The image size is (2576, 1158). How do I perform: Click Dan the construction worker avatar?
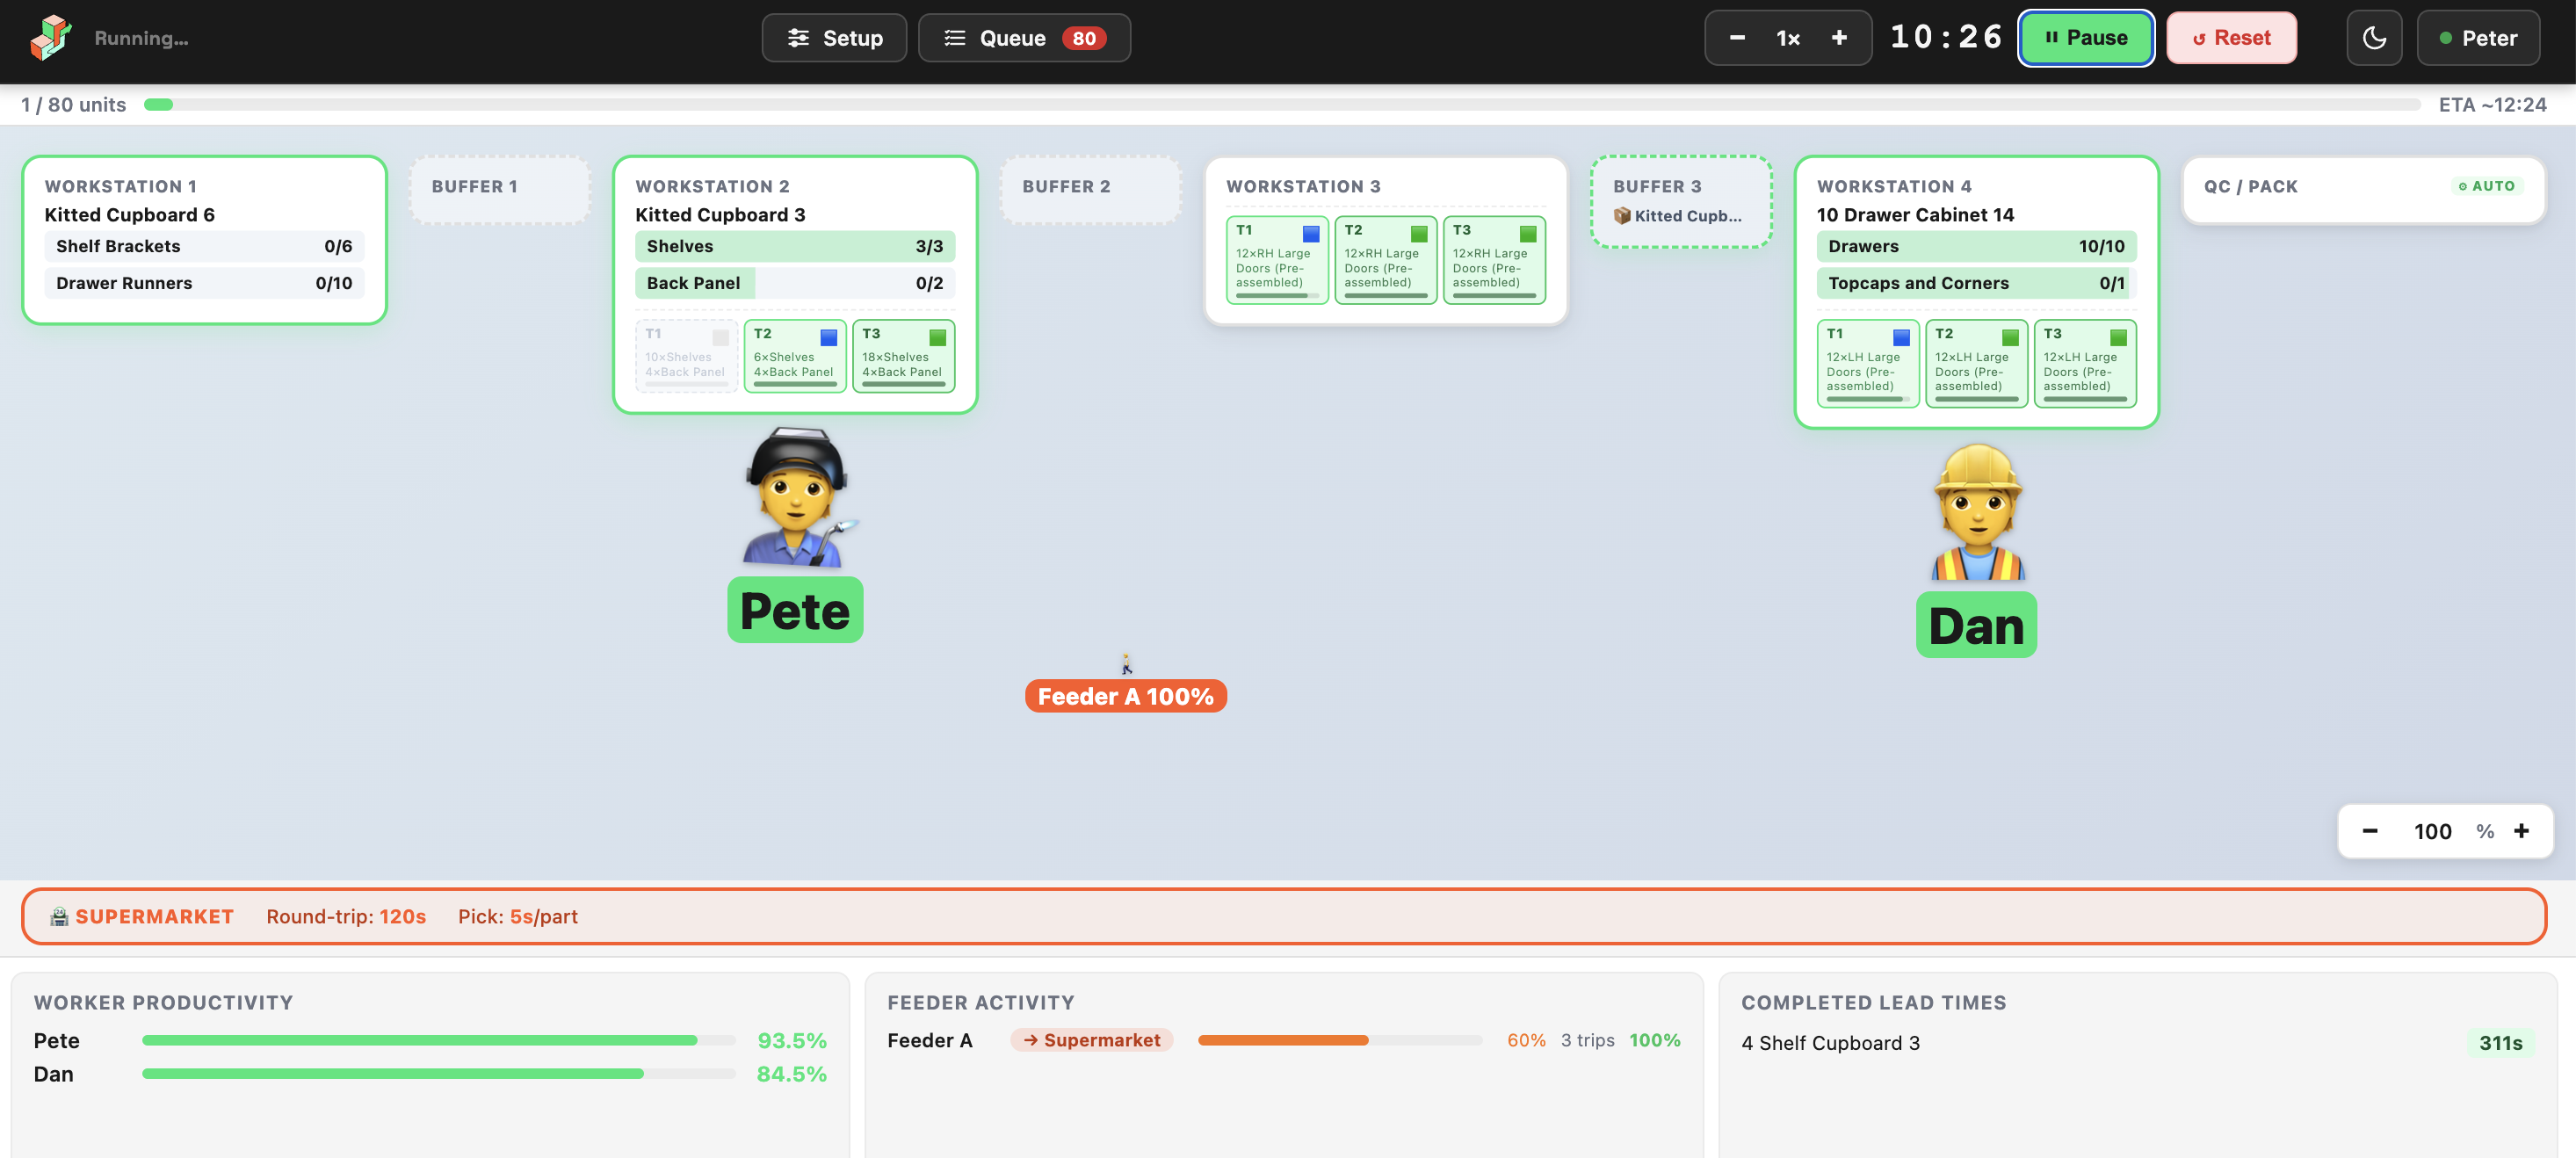tap(1977, 512)
